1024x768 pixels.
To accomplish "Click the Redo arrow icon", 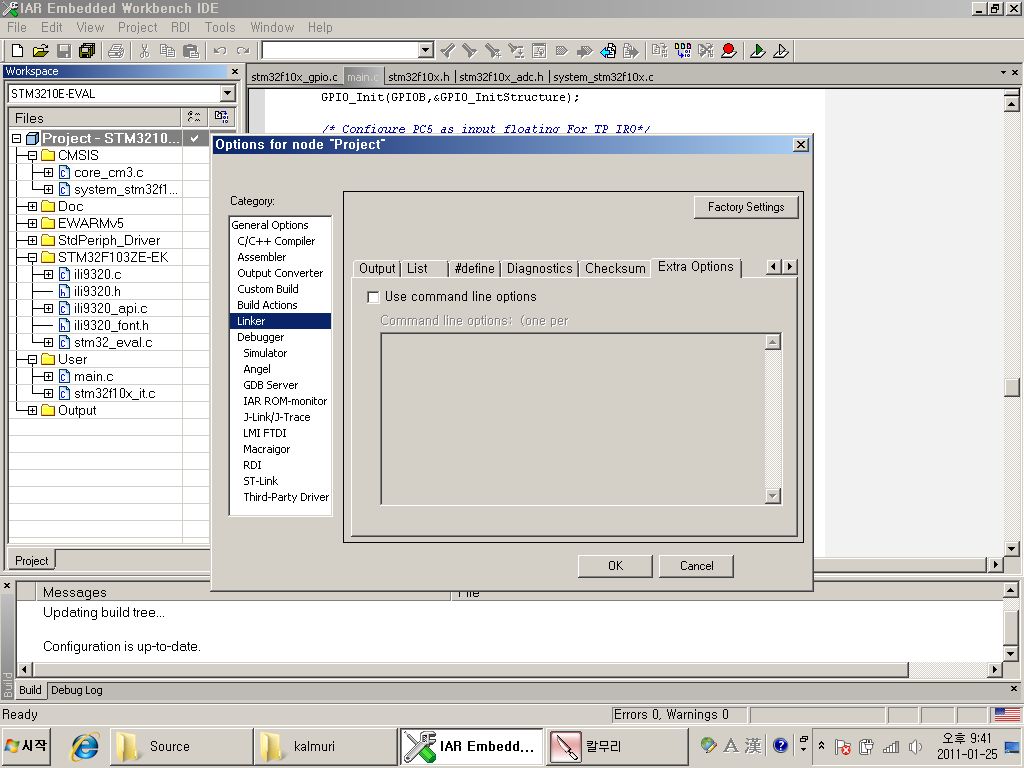I will click(243, 50).
